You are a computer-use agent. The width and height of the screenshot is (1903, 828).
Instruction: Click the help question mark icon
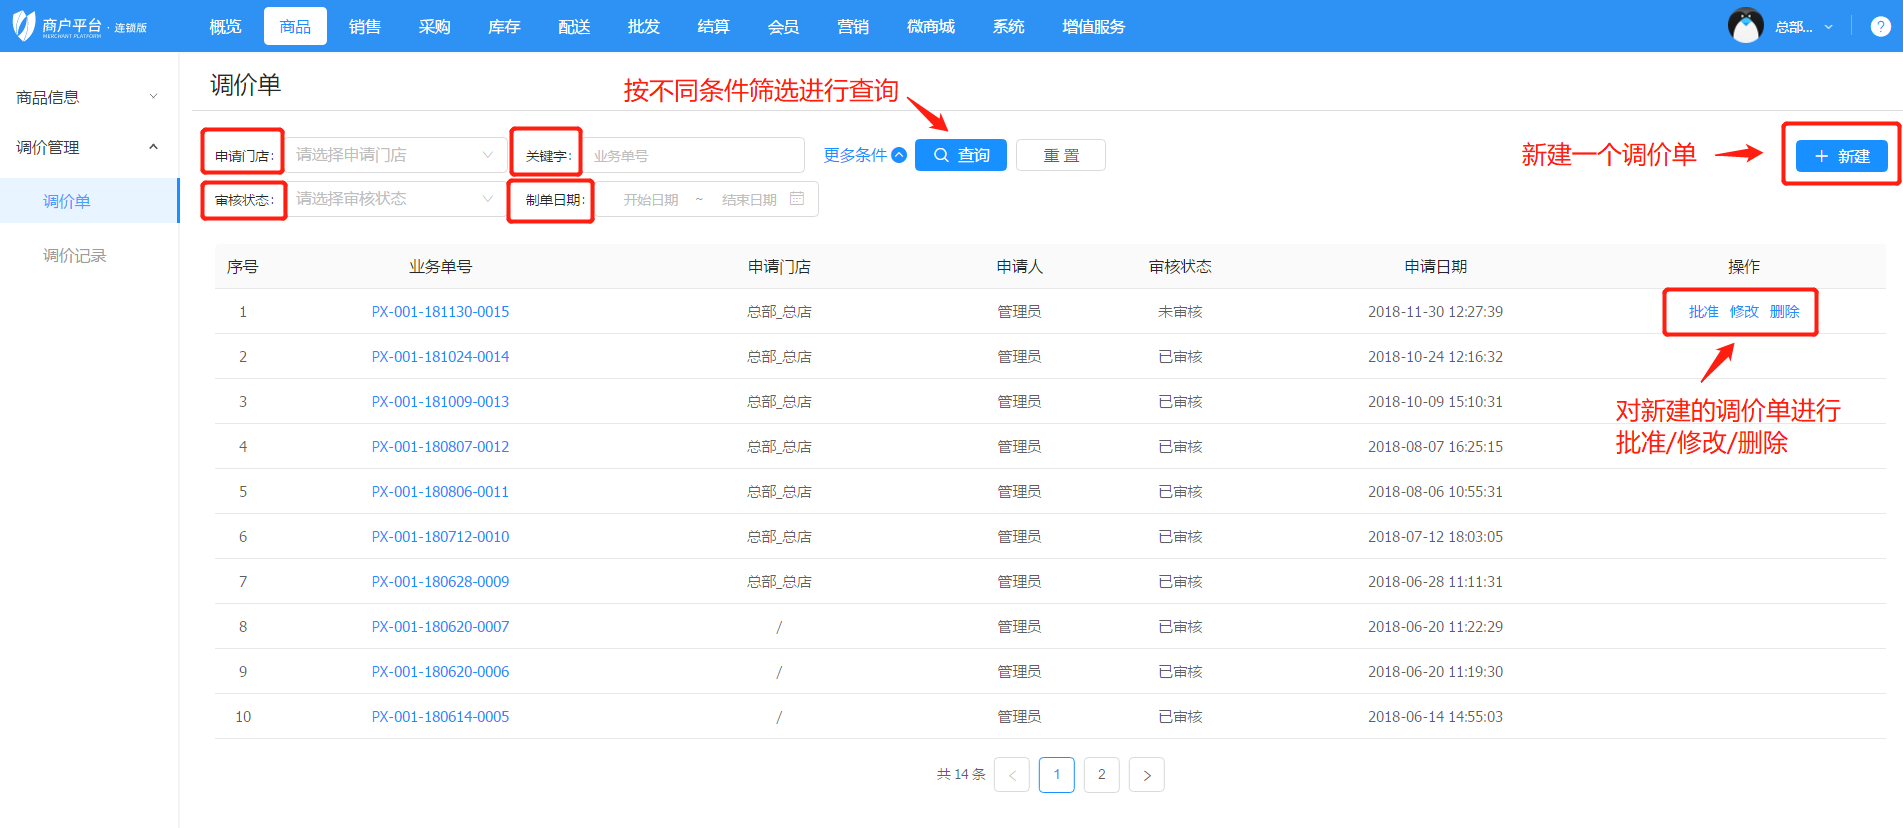pos(1880,27)
